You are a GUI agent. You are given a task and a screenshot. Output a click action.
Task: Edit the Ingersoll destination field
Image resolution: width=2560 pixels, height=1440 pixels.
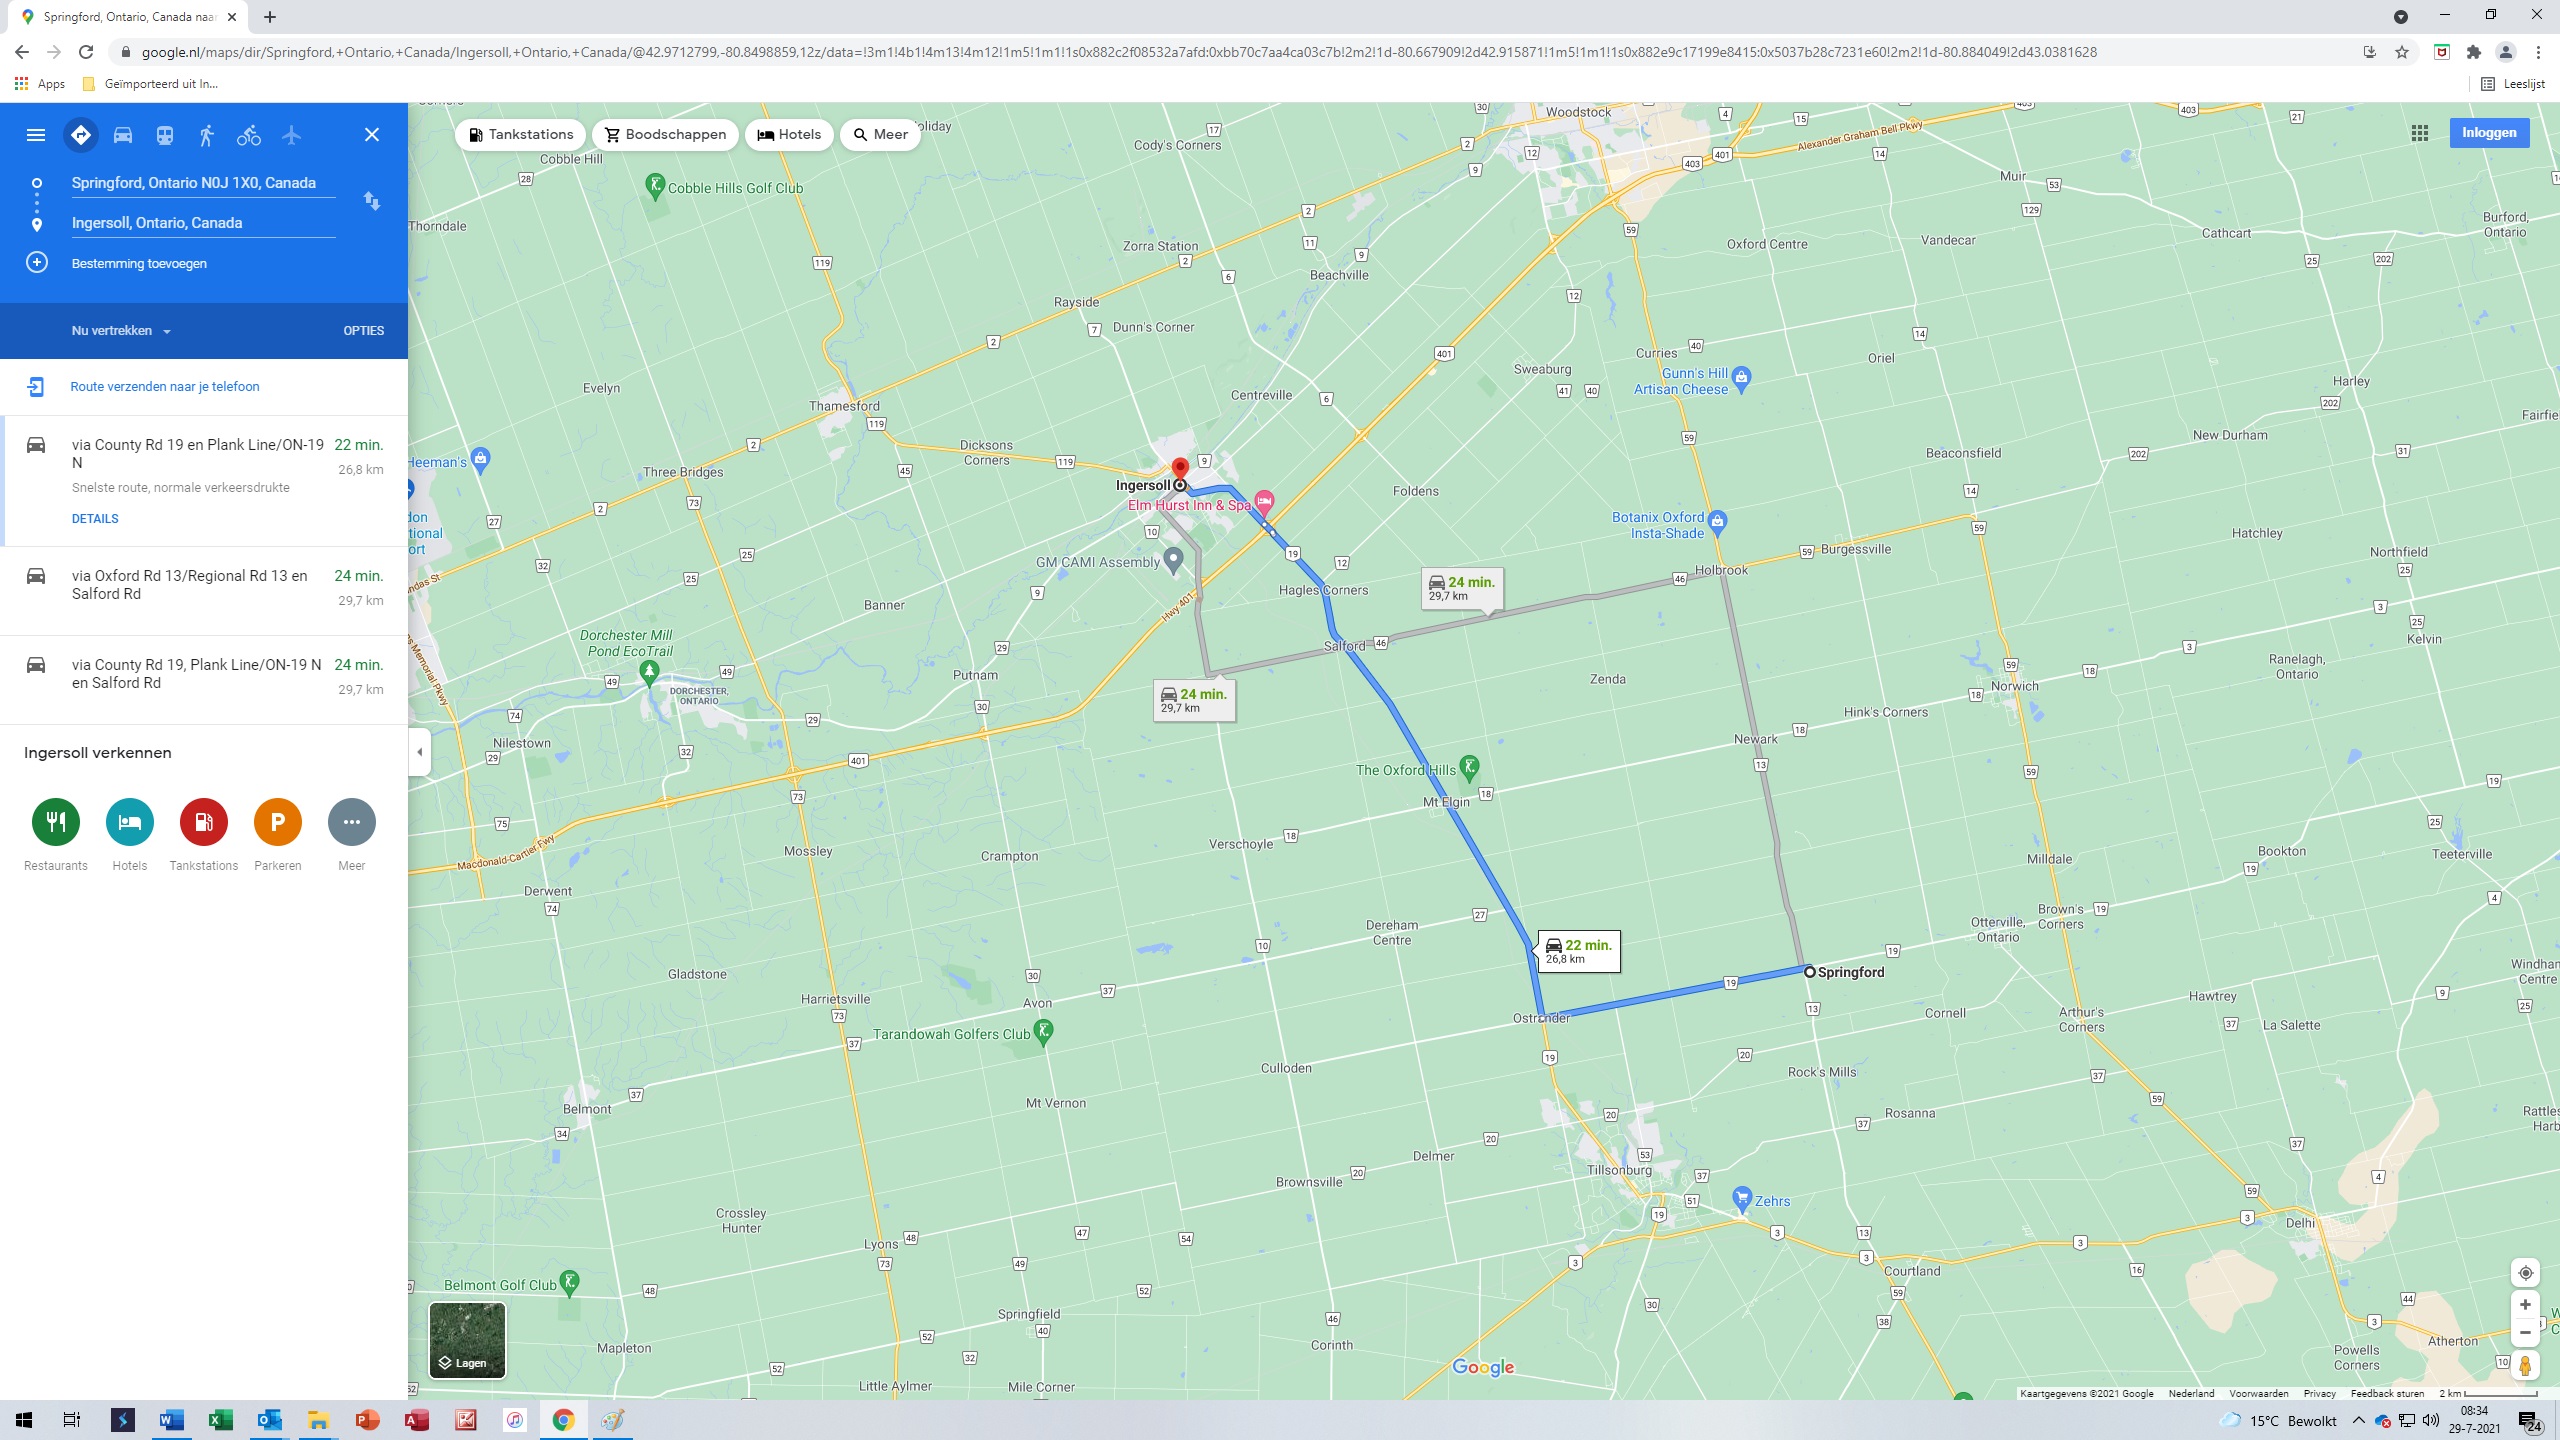[203, 223]
